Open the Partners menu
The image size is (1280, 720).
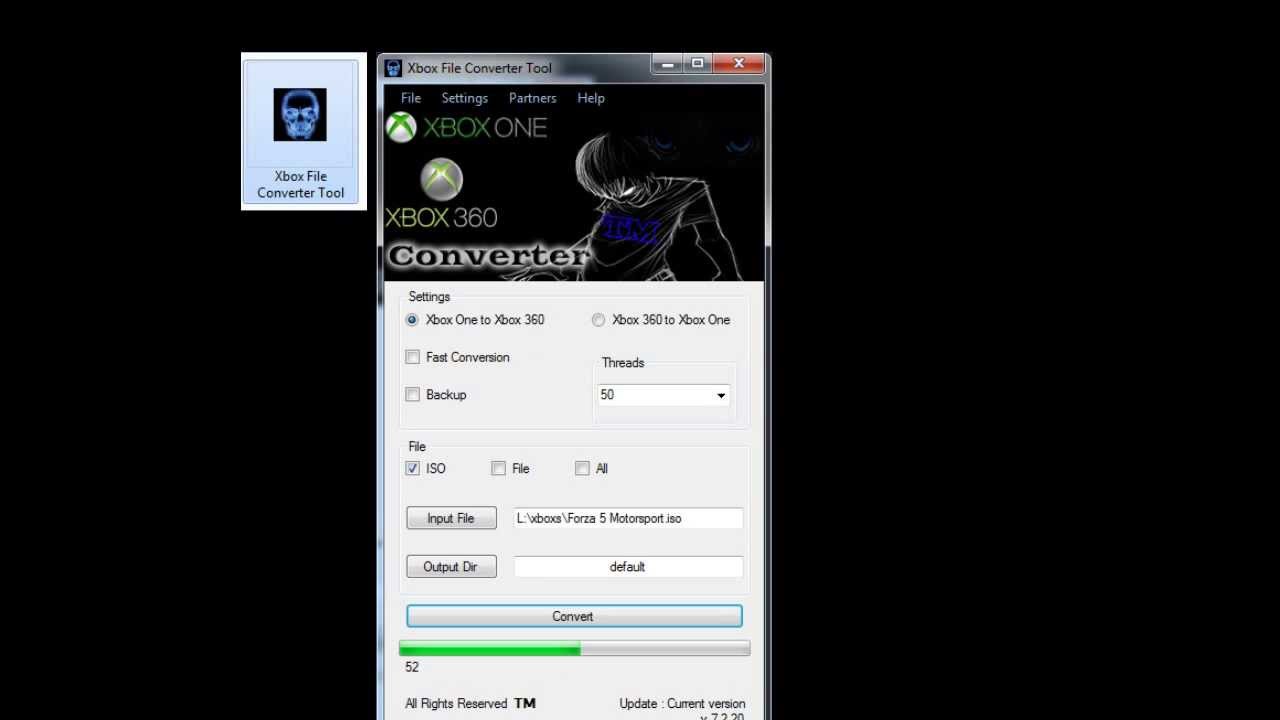tap(532, 98)
